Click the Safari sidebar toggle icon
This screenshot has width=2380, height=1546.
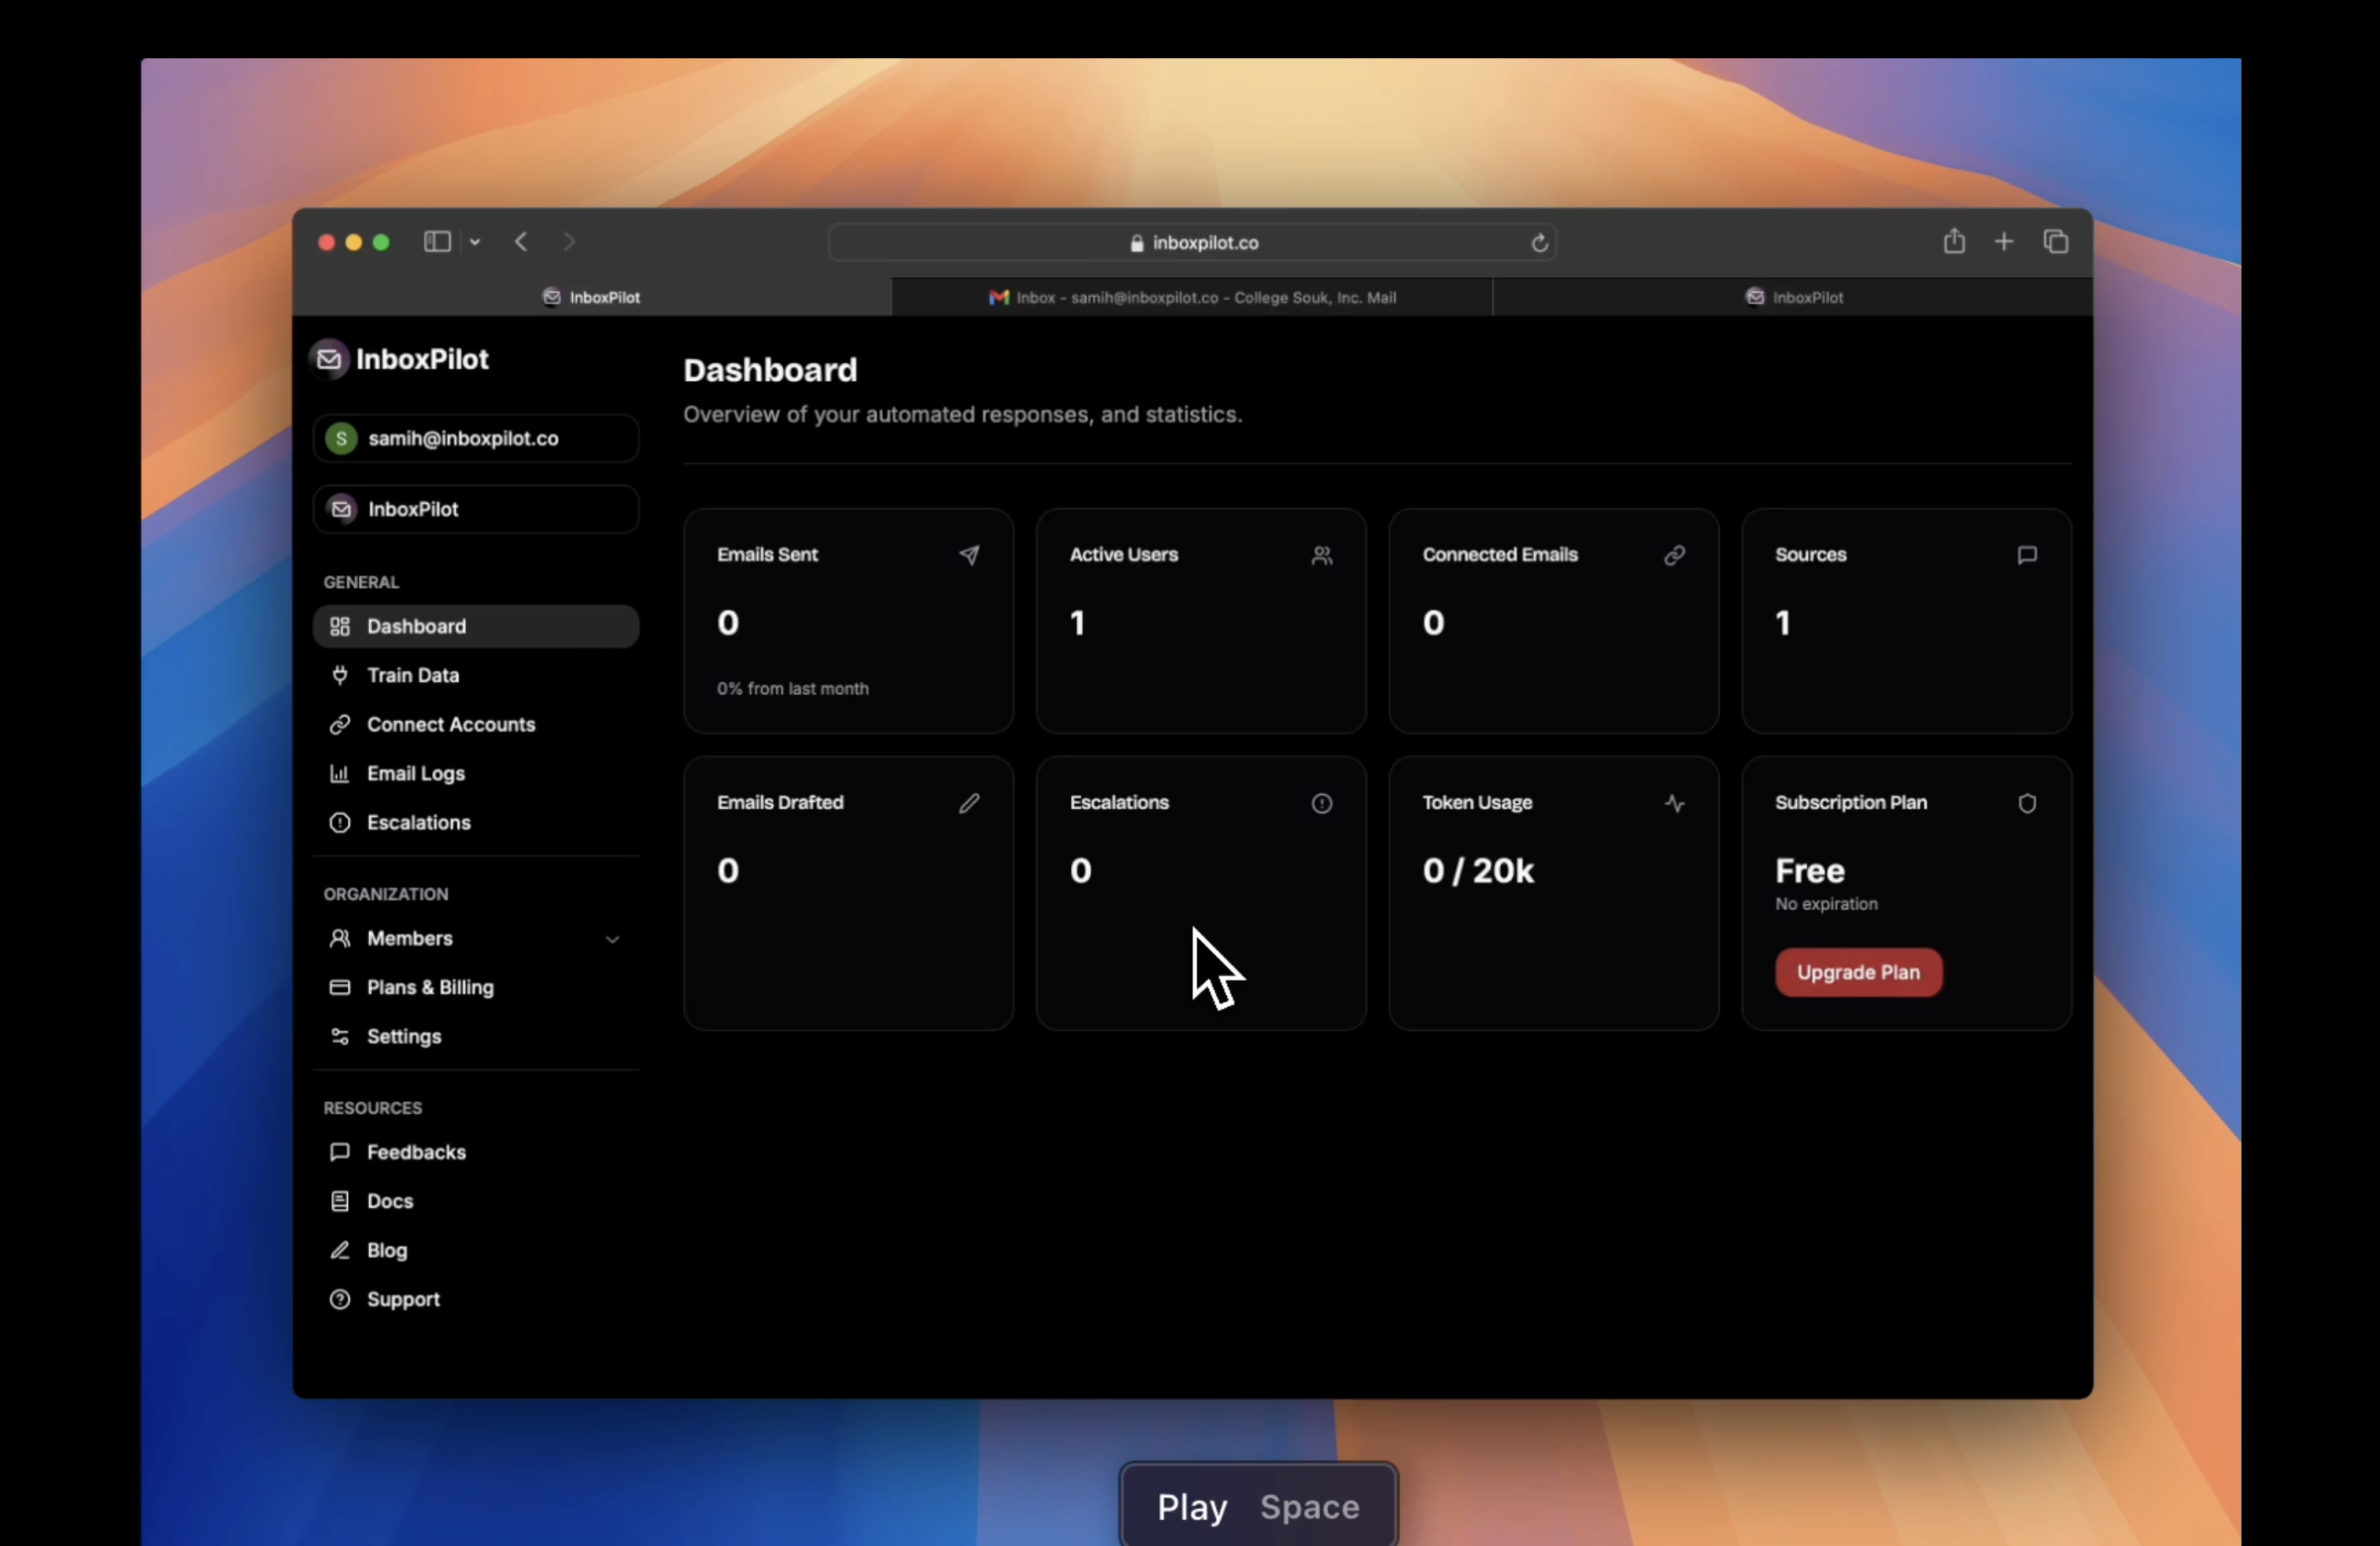437,242
